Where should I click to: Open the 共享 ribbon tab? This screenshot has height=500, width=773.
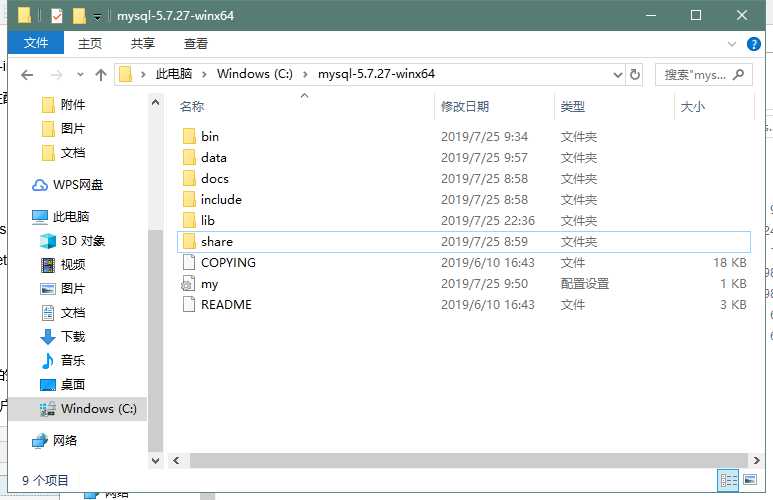pyautogui.click(x=143, y=43)
